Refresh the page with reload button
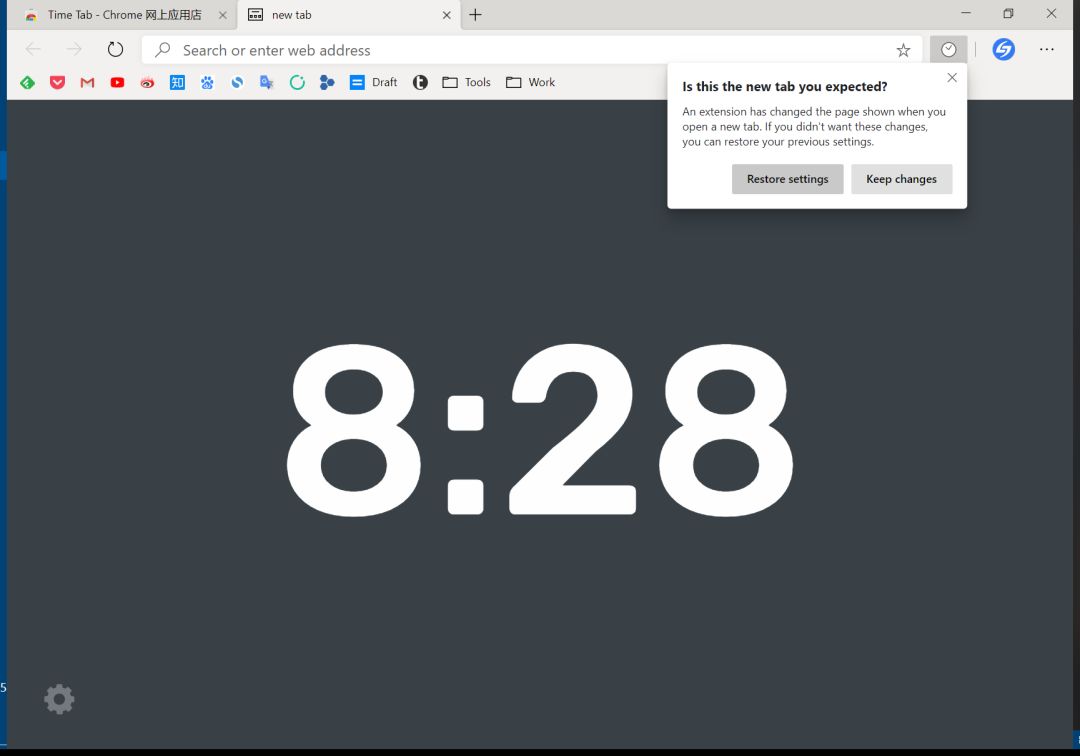This screenshot has height=756, width=1080. [x=115, y=50]
